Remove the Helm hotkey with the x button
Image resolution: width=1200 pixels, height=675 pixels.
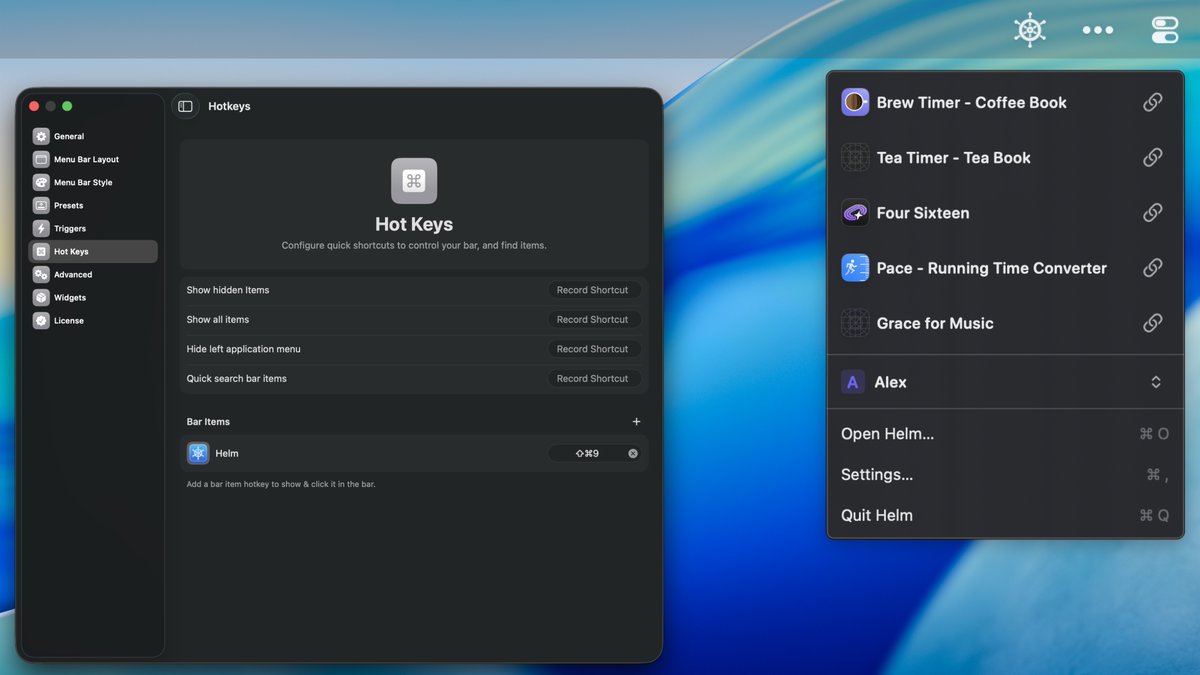coord(632,453)
